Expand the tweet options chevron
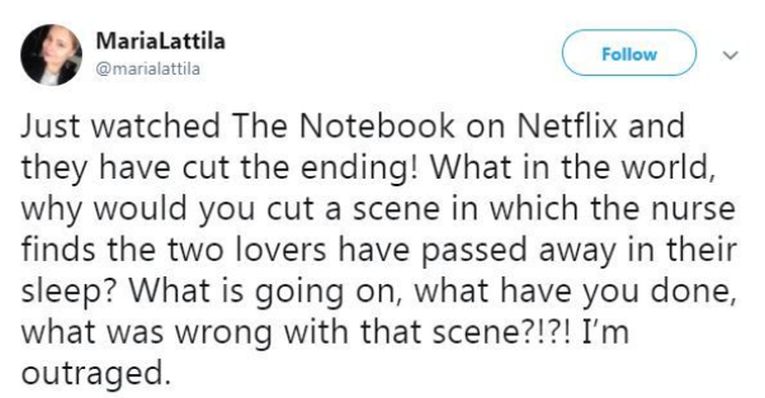This screenshot has width=765, height=398. pos(730,55)
